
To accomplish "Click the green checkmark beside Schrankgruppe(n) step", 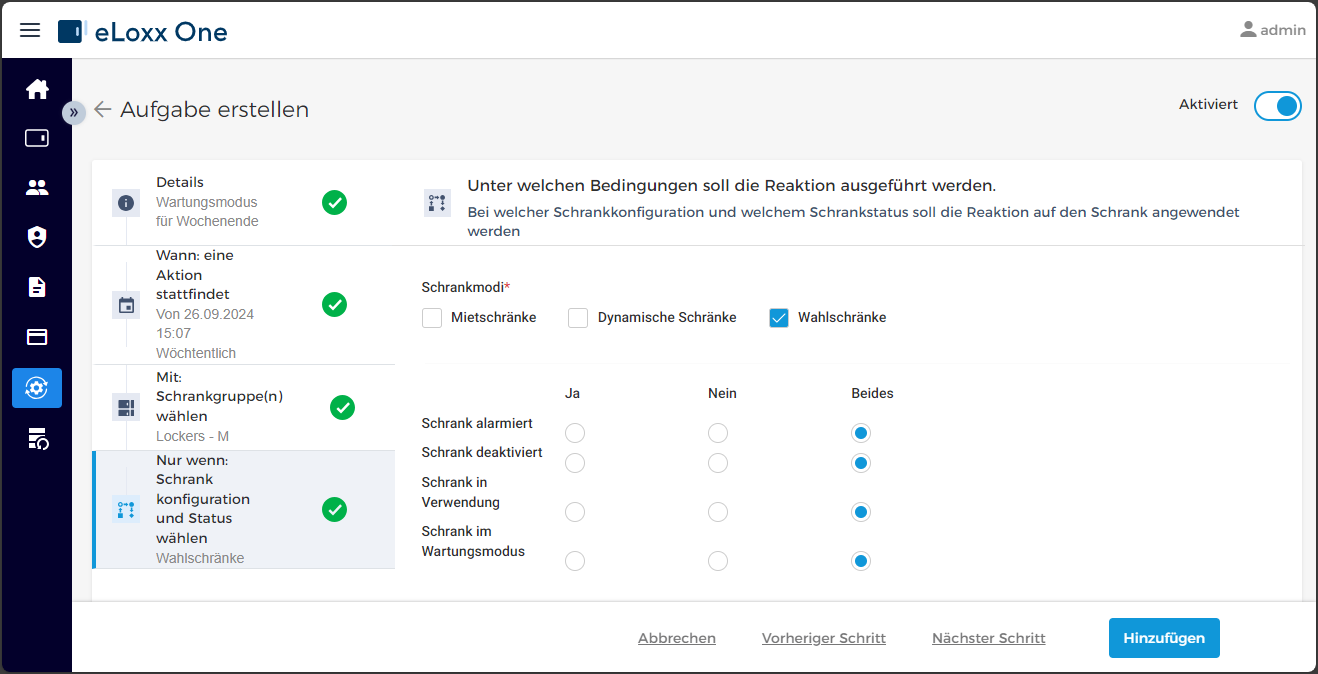I will pos(342,407).
